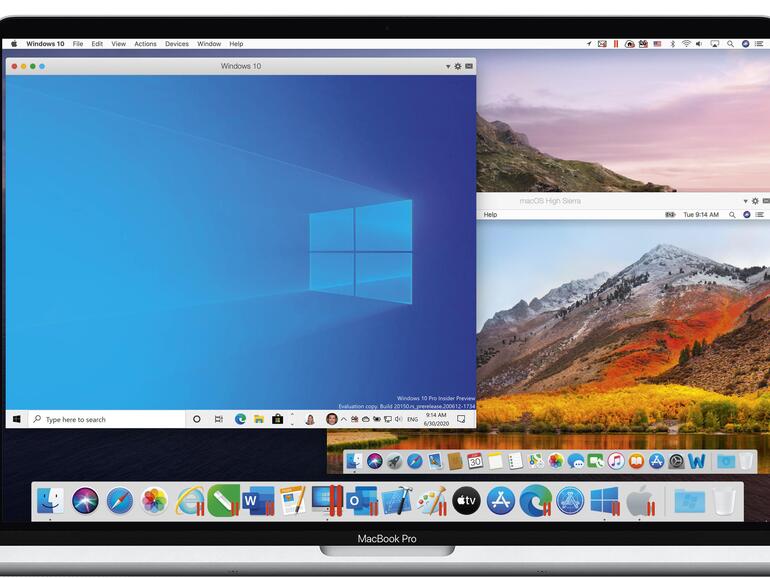770x578 pixels.
Task: Open Bluetooth status in the Mac menu bar
Action: pos(672,44)
